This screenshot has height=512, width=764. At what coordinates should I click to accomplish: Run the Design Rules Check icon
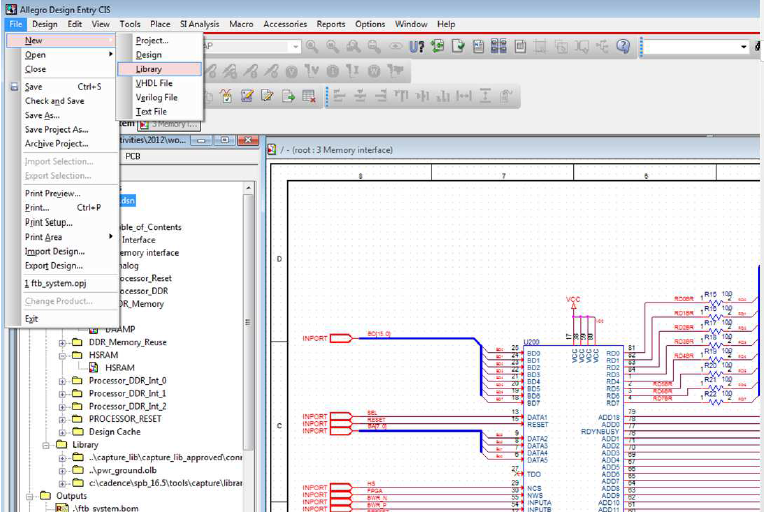tap(458, 46)
